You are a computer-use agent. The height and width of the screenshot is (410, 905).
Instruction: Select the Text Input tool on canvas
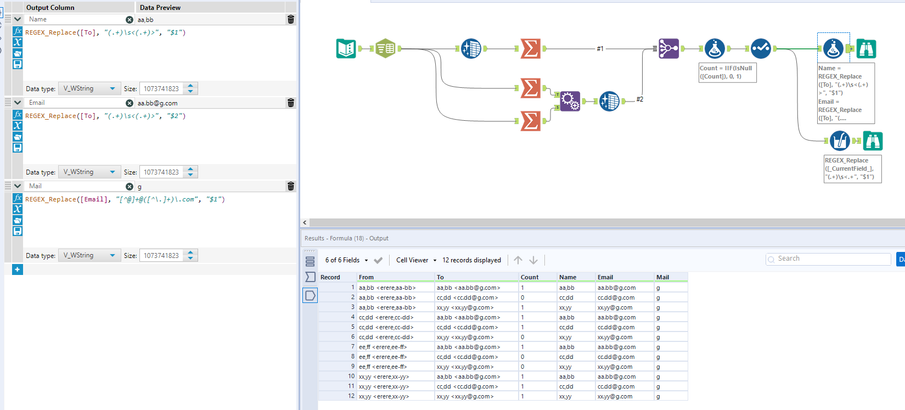(346, 49)
